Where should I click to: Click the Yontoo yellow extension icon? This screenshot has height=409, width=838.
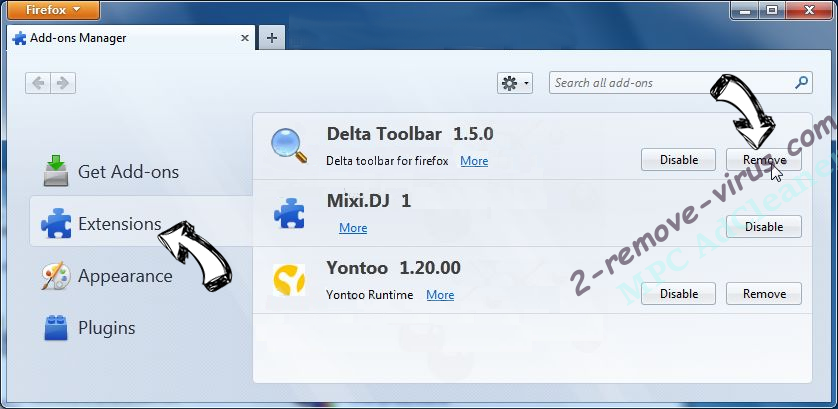(x=289, y=280)
